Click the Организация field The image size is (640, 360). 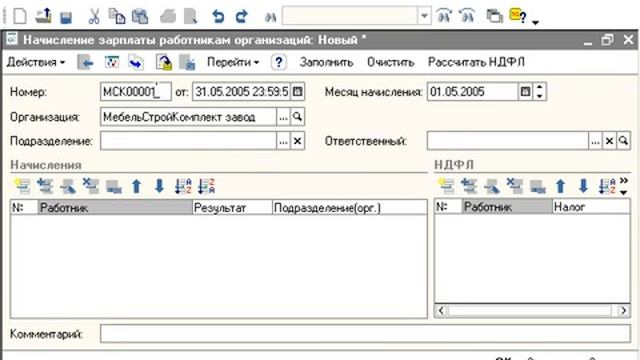tap(188, 117)
